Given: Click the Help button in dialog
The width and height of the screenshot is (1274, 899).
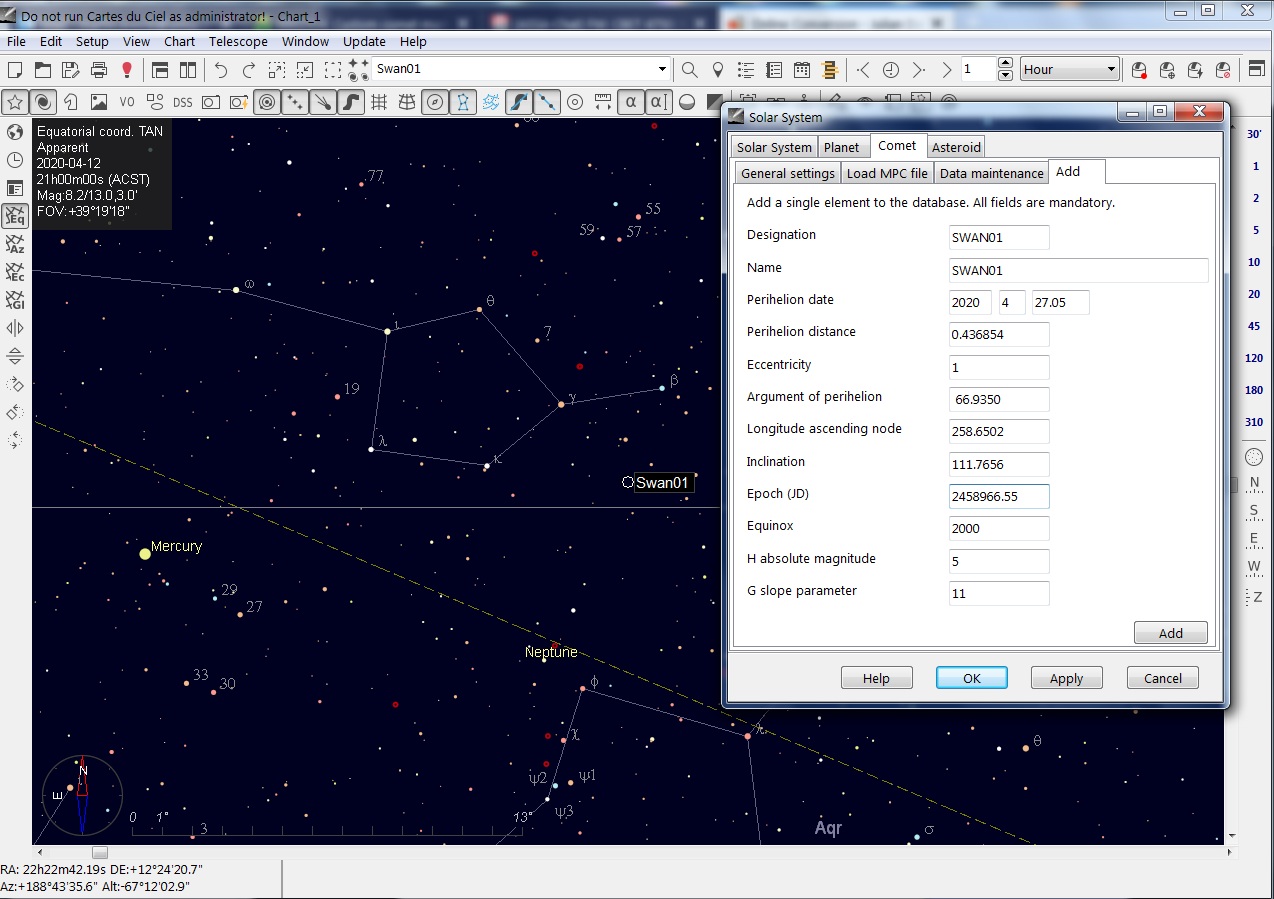Looking at the screenshot, I should tap(876, 678).
